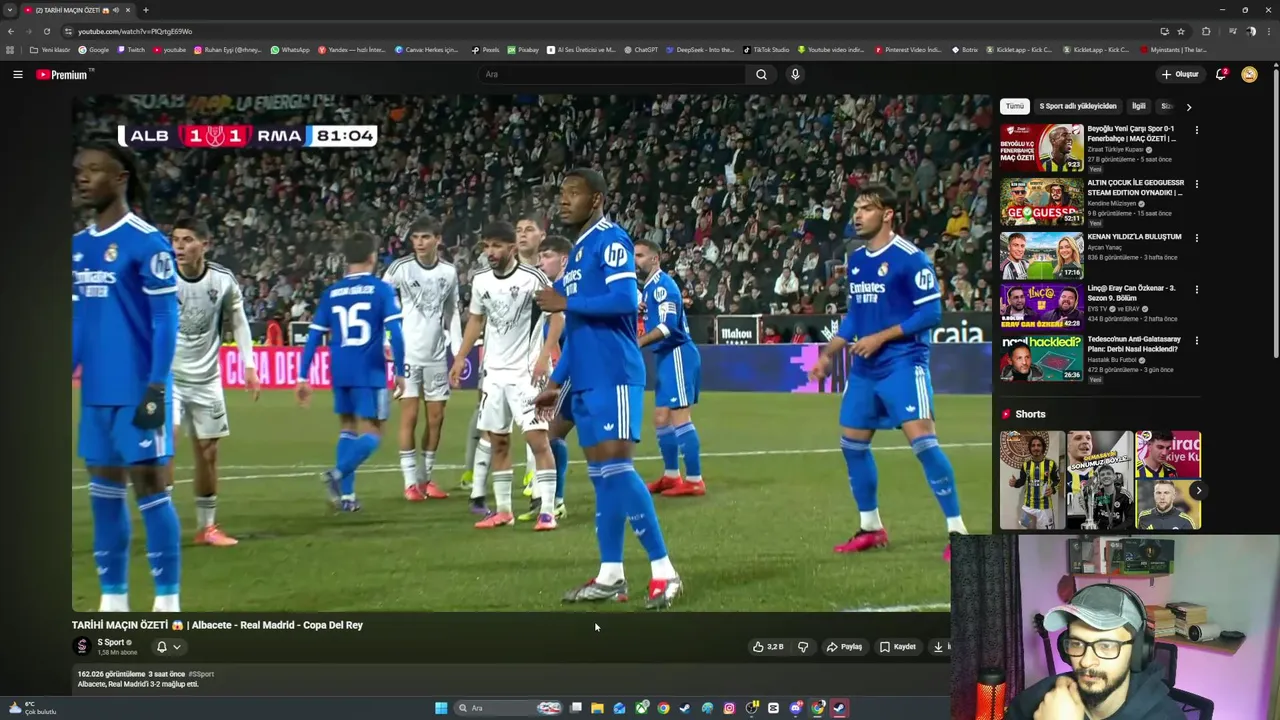
Task: Like the video with thumbs-up
Action: (768, 647)
